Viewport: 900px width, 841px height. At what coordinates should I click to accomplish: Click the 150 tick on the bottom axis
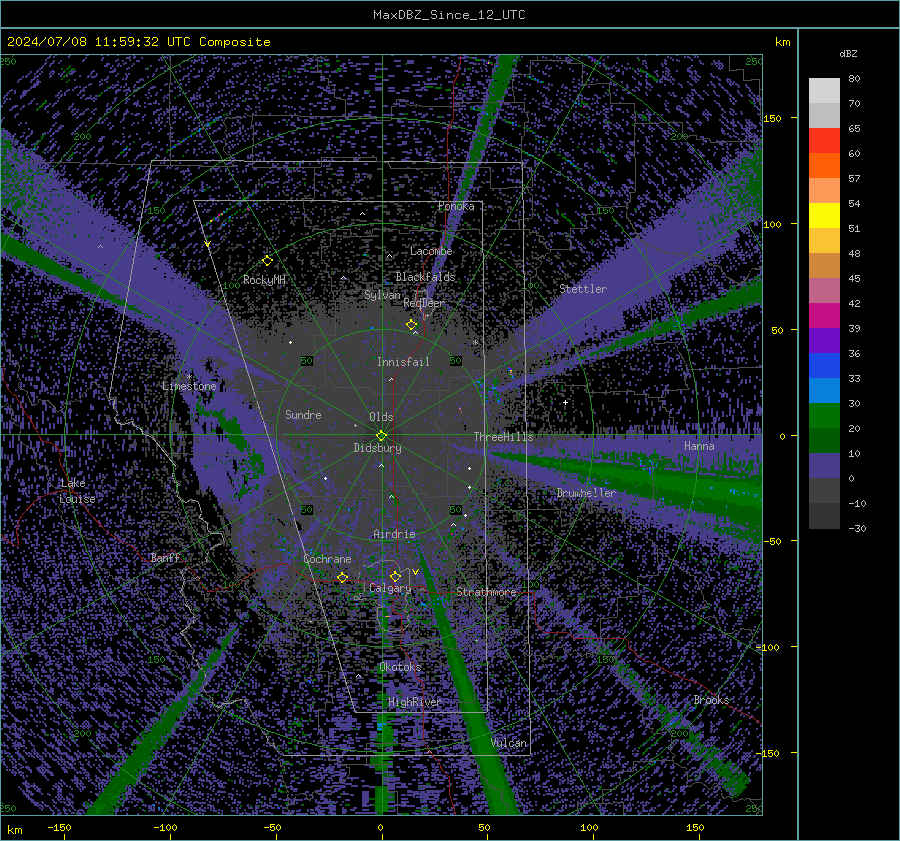coord(695,827)
